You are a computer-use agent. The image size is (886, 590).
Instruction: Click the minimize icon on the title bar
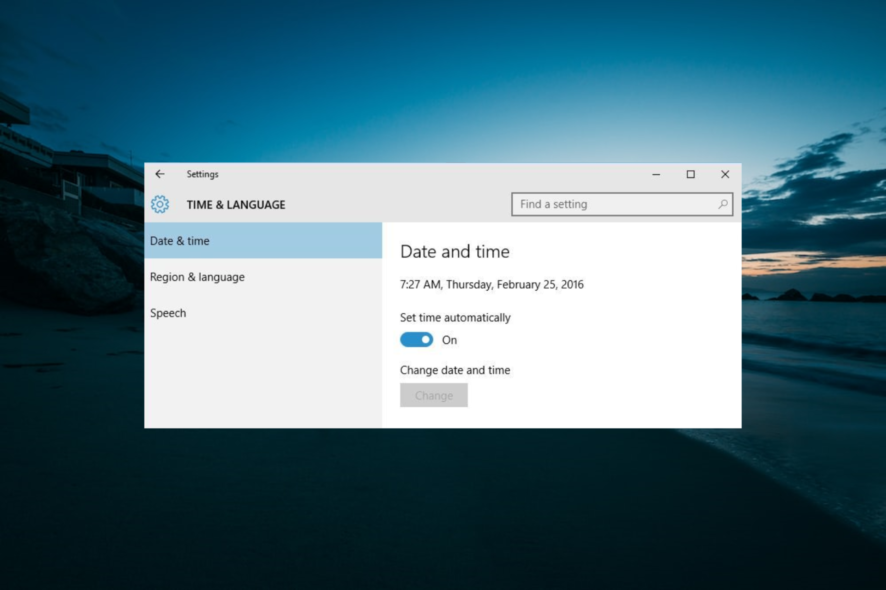point(656,173)
